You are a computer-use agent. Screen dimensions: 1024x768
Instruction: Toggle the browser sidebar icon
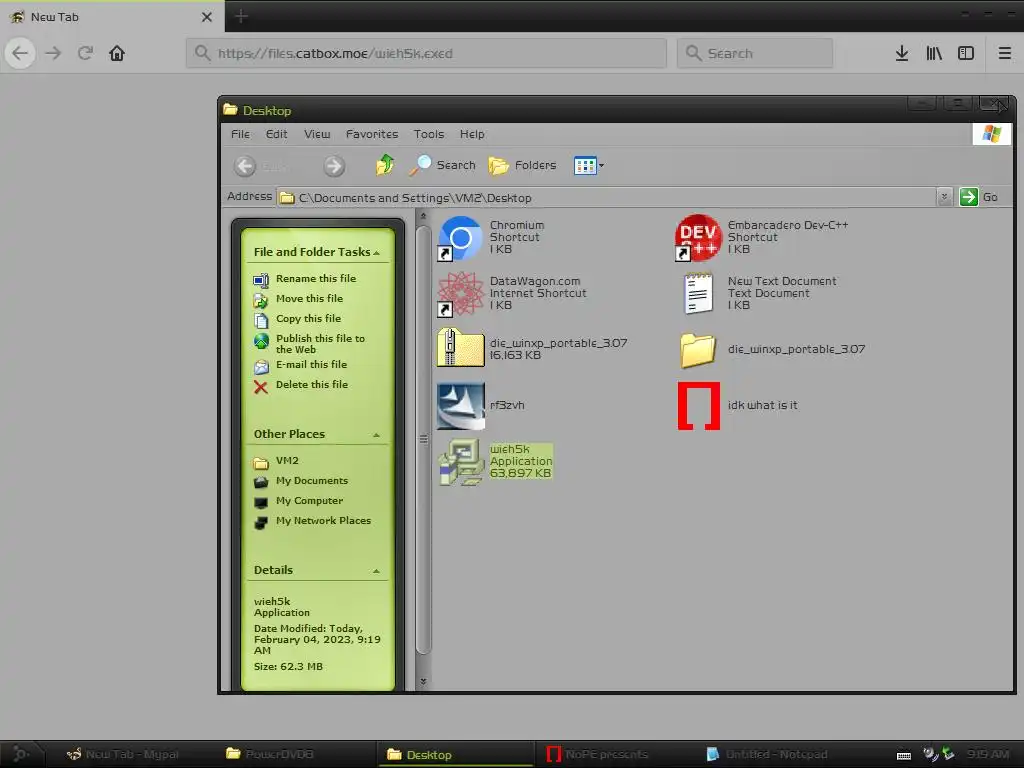point(966,53)
